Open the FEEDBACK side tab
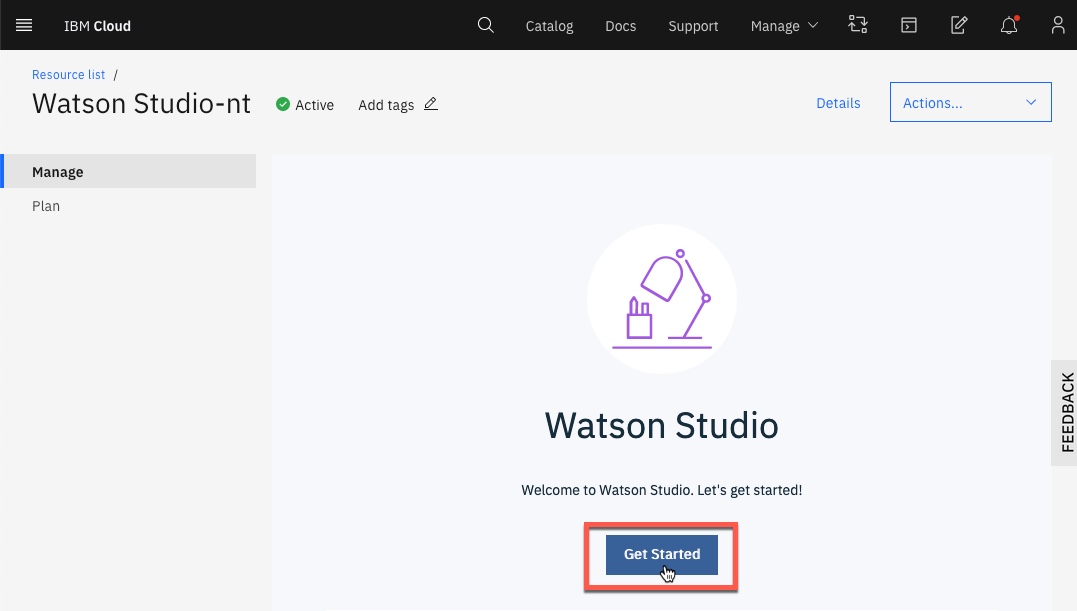The width and height of the screenshot is (1077, 611). (x=1066, y=412)
